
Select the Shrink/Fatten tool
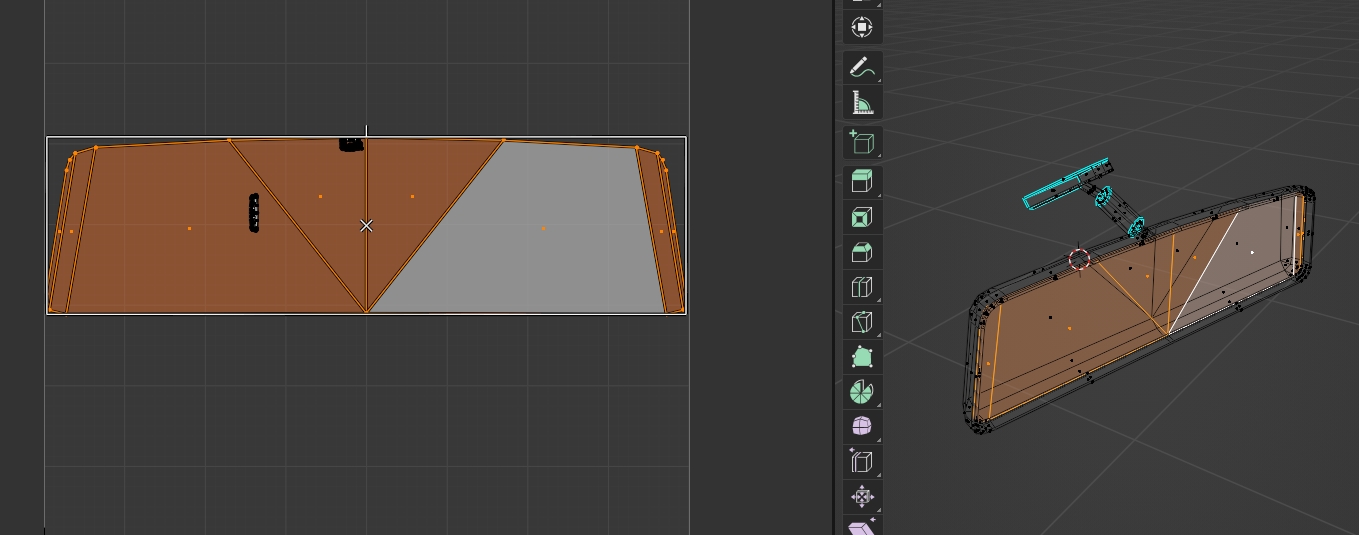[x=862, y=497]
